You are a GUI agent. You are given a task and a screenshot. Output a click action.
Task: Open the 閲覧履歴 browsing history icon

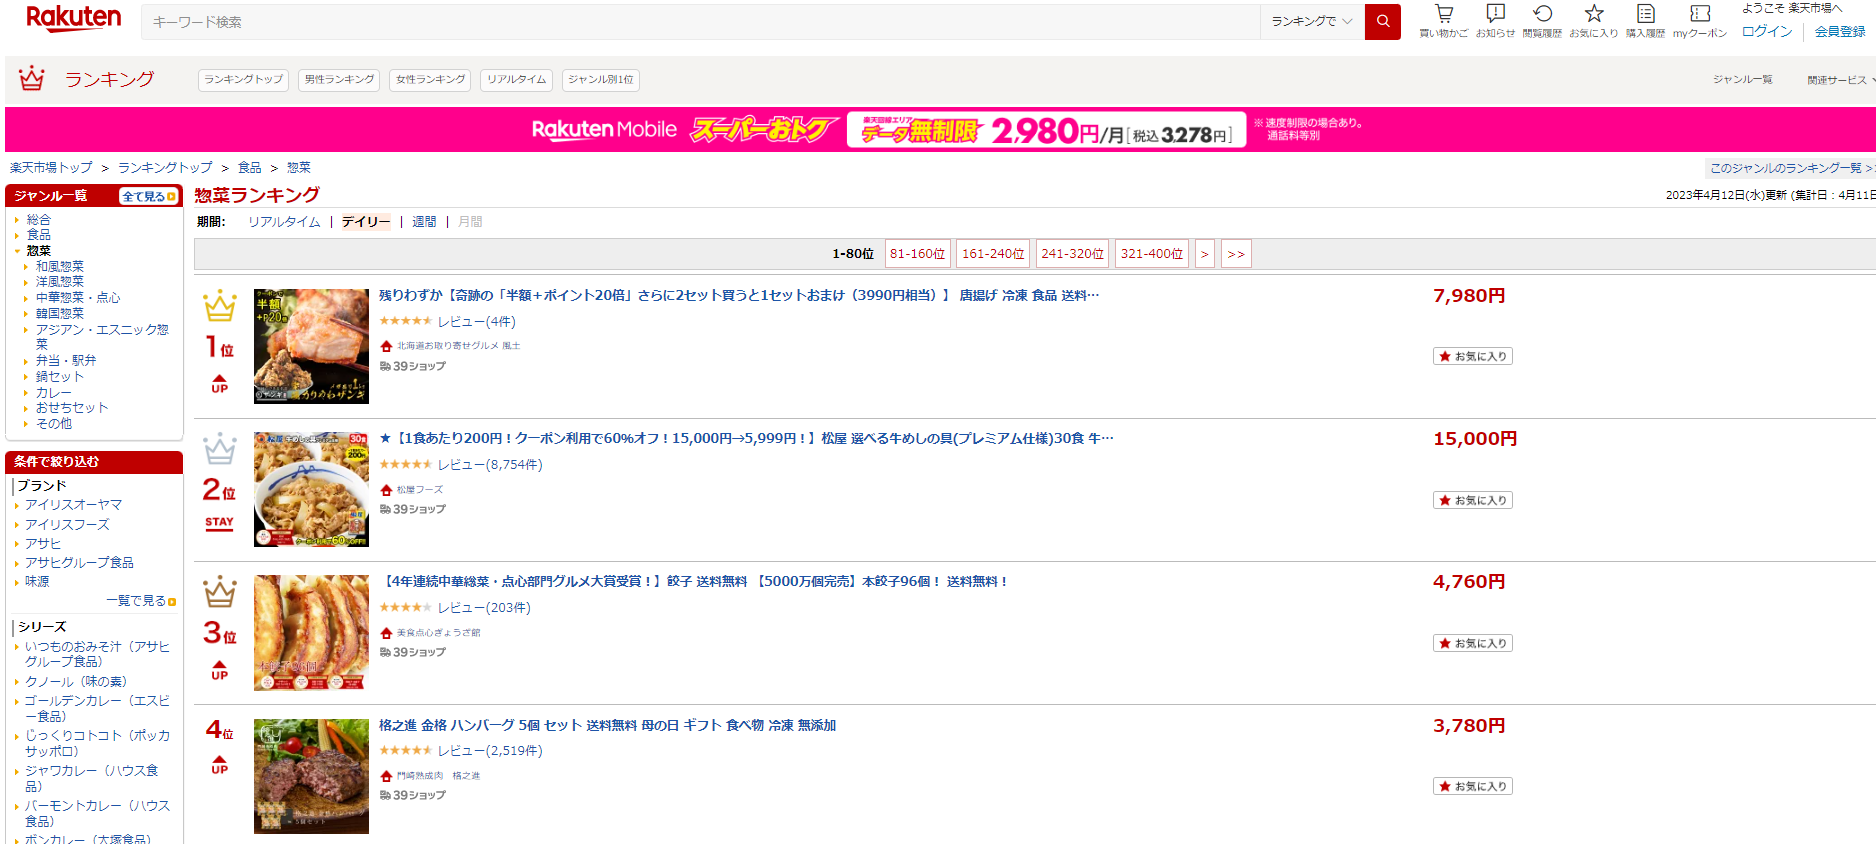[x=1542, y=14]
